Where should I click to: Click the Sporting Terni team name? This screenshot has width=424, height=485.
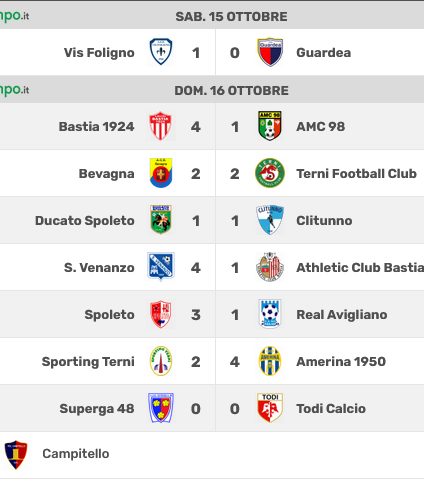pos(88,361)
